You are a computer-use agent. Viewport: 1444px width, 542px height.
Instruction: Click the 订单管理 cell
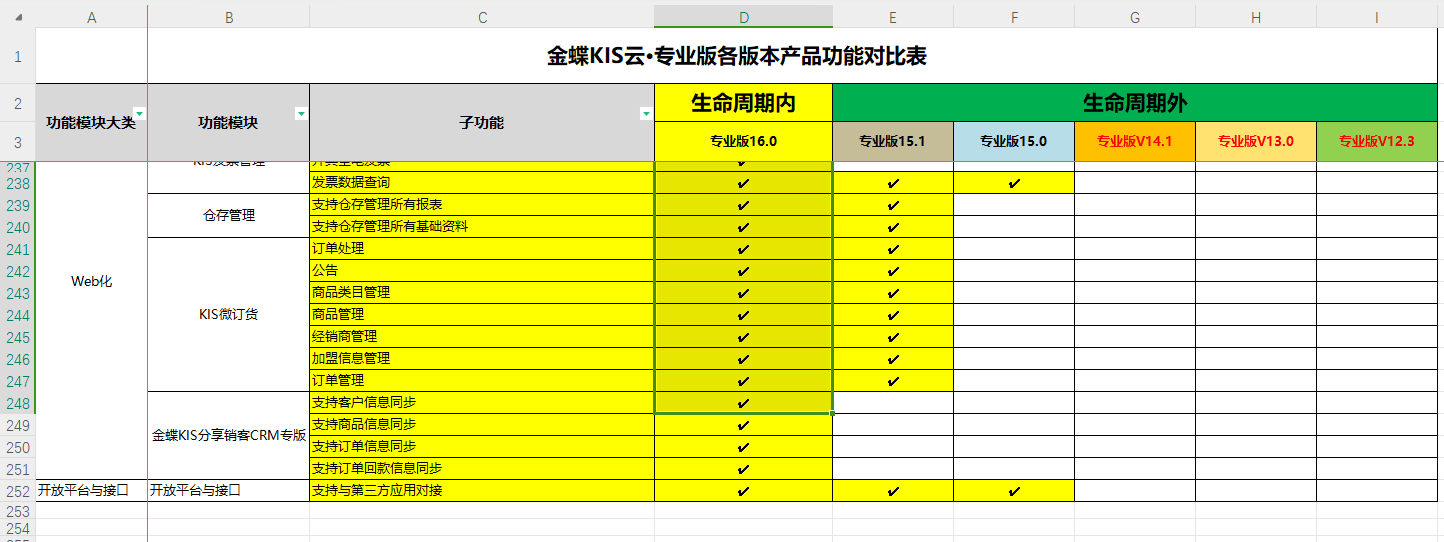[x=482, y=381]
